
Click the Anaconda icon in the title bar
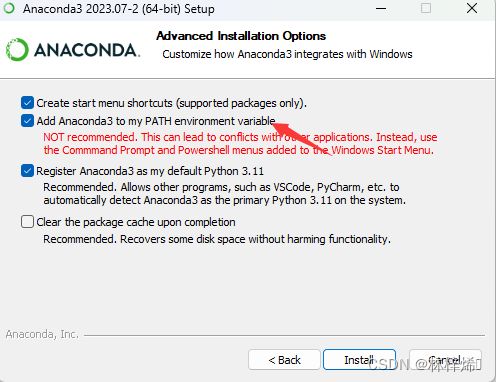point(9,8)
